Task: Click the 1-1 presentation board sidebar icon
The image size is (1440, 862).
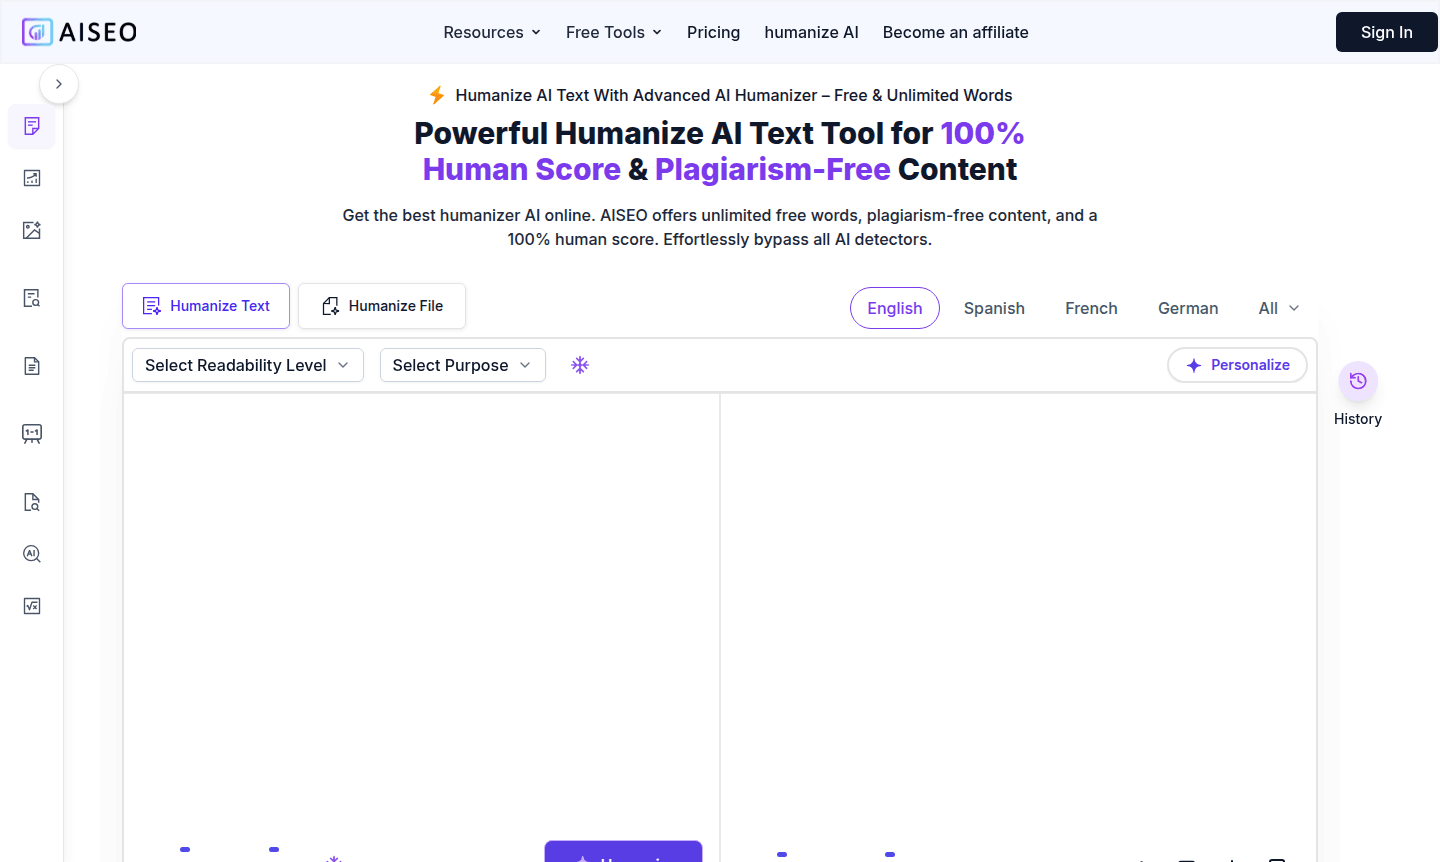Action: pyautogui.click(x=32, y=434)
